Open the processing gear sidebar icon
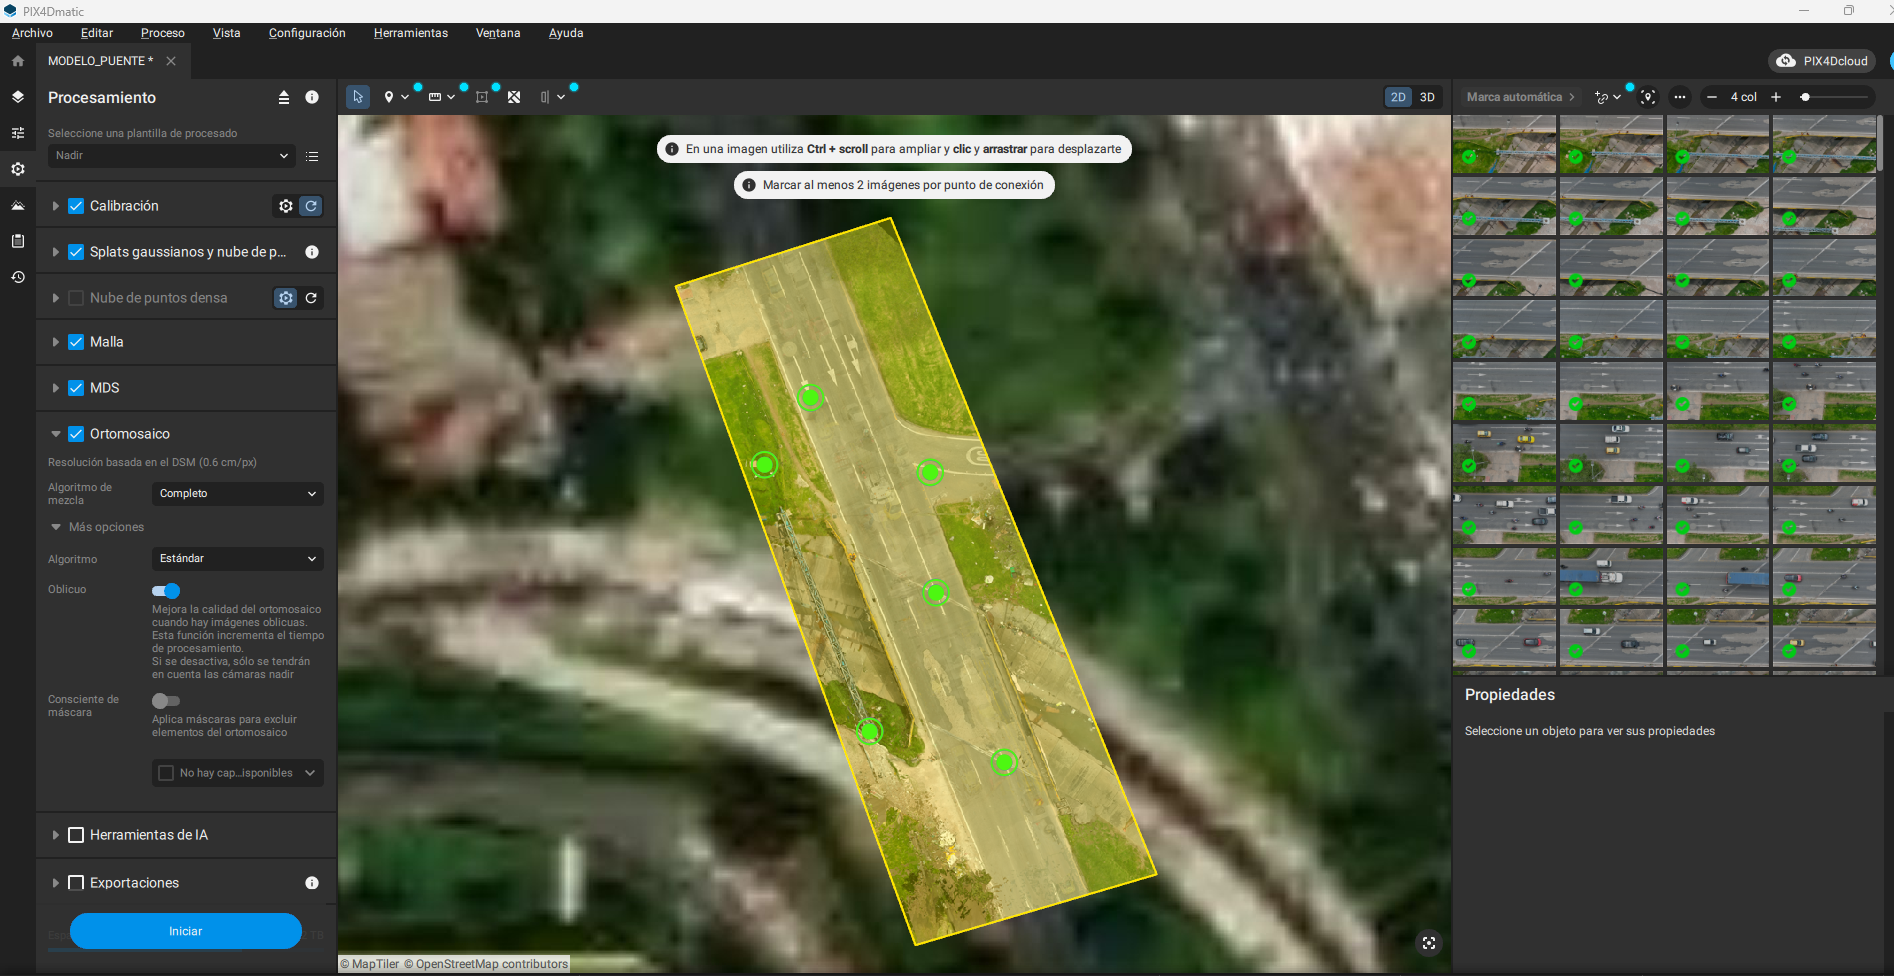The image size is (1894, 976). (x=18, y=169)
